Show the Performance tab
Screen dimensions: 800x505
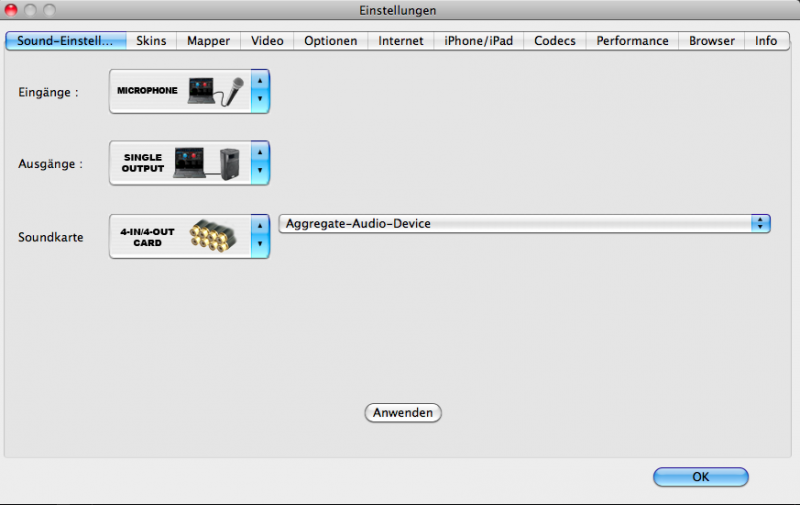632,41
